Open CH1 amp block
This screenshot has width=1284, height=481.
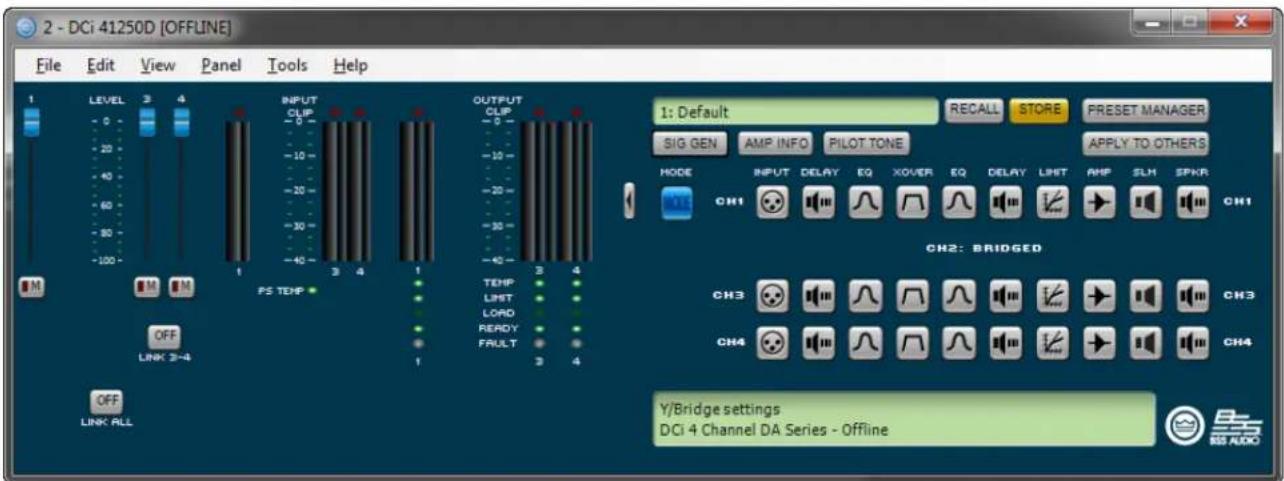tap(1099, 201)
